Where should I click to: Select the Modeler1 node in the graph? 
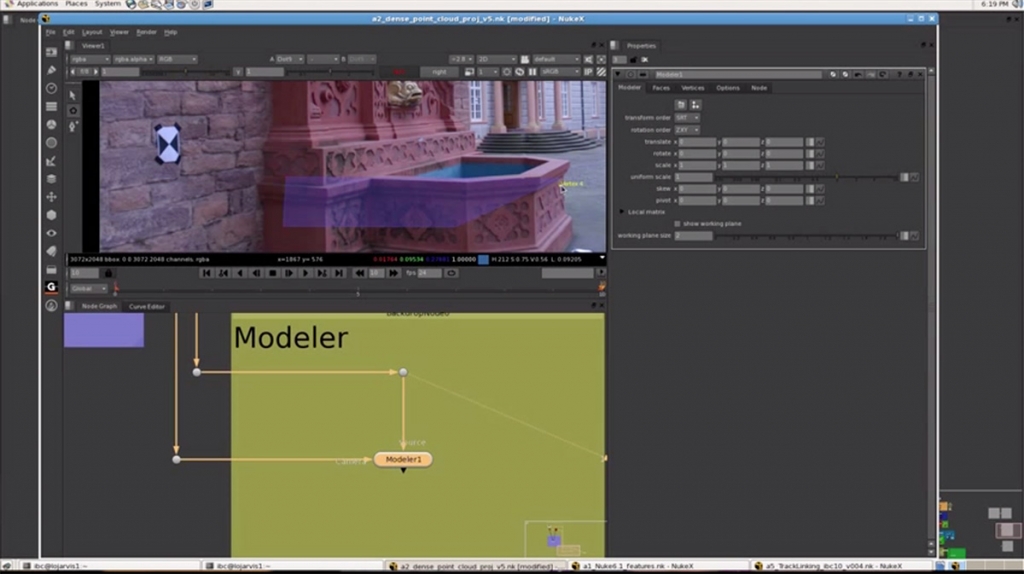pyautogui.click(x=403, y=459)
